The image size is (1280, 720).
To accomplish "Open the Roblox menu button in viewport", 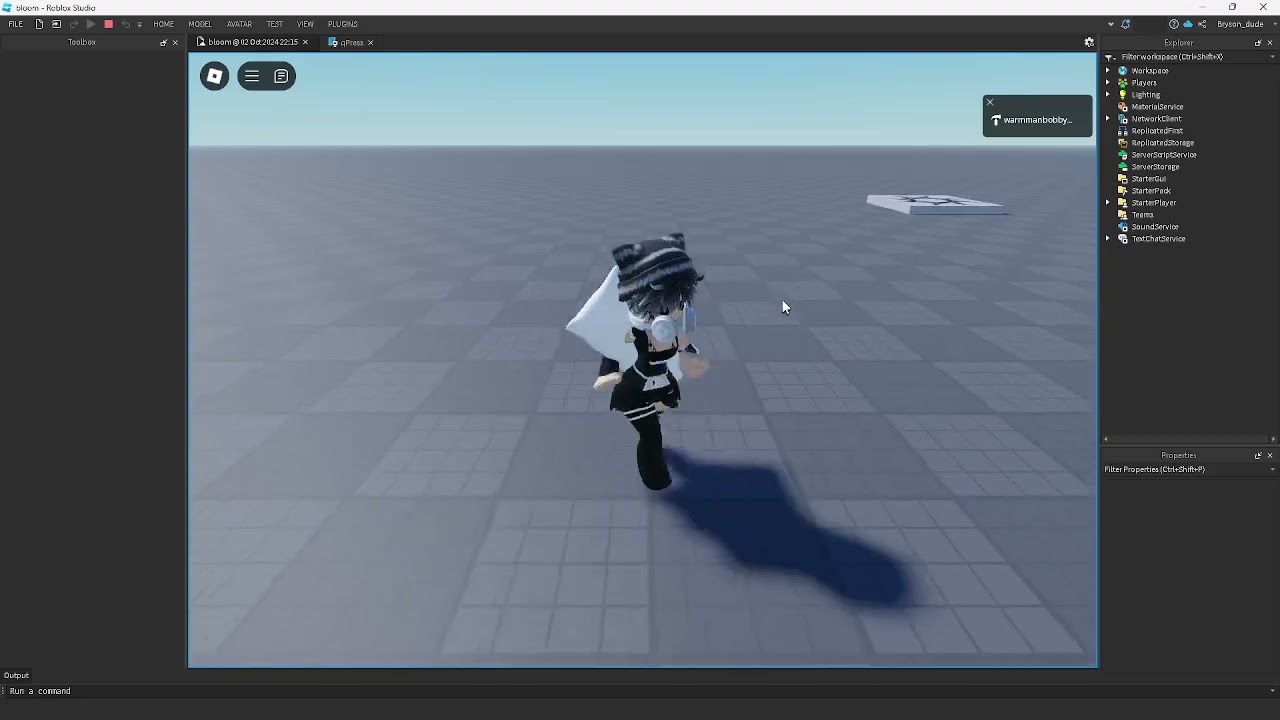I will 214,76.
